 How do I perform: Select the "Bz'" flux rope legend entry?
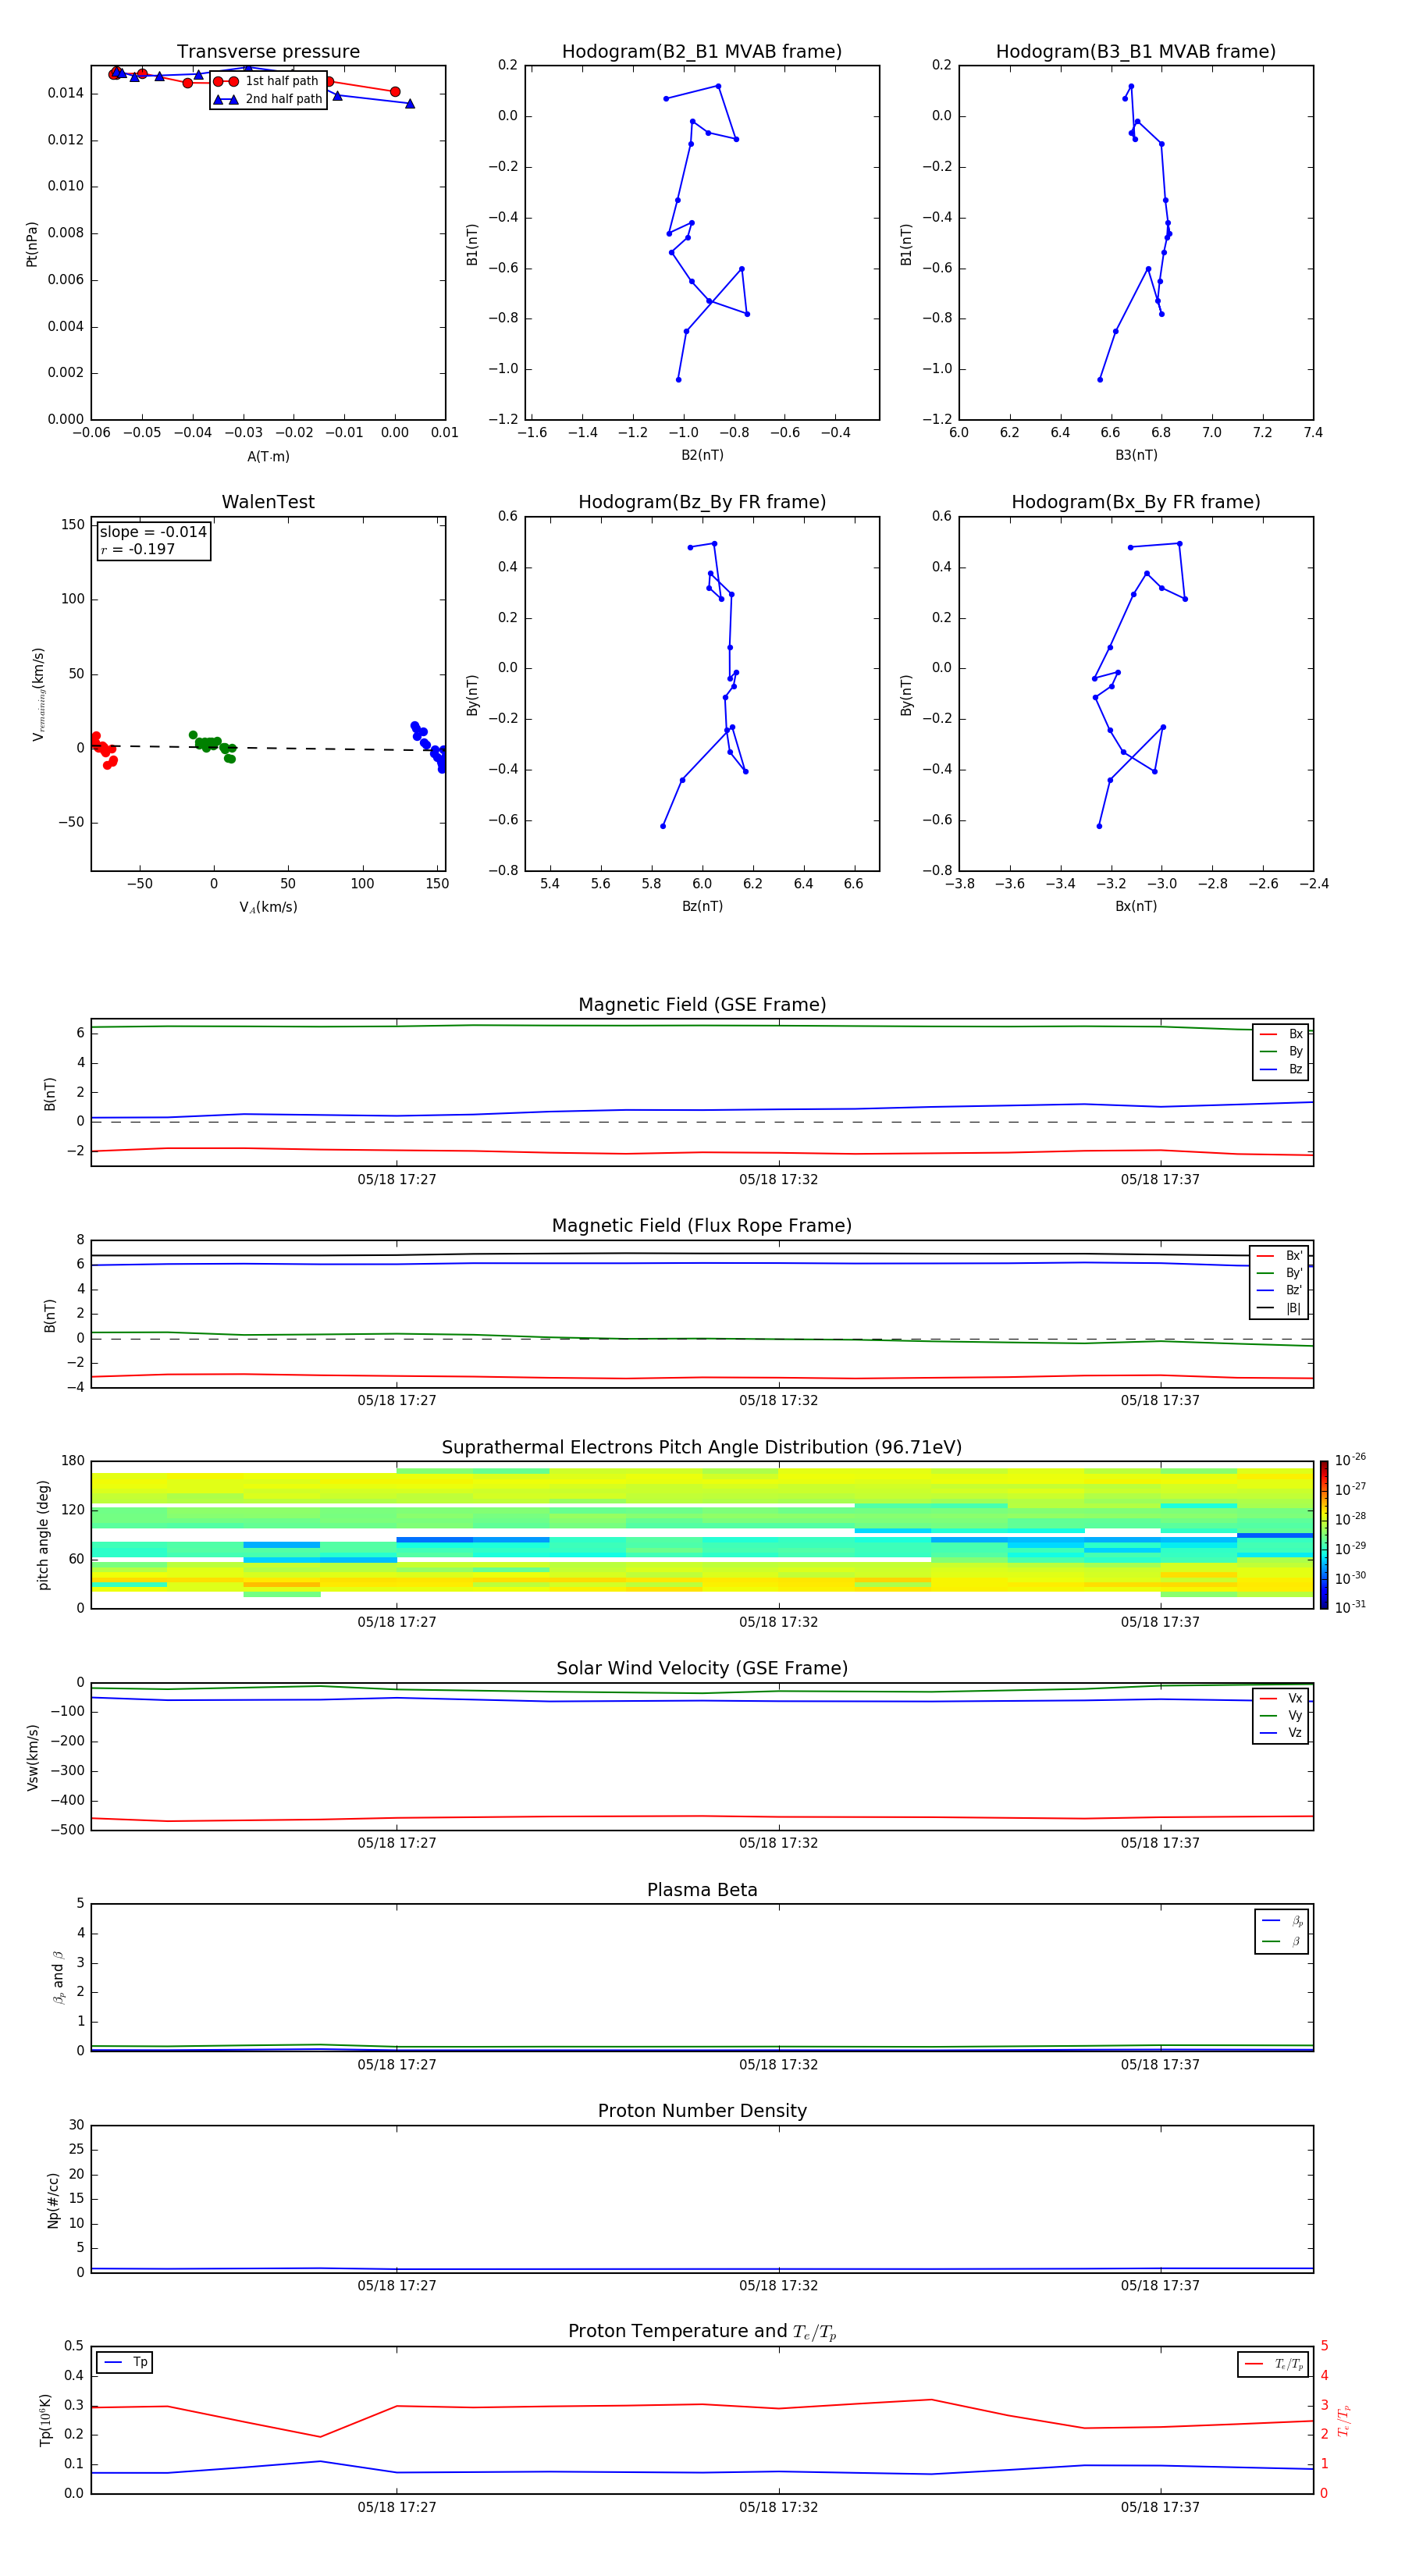1279,1290
